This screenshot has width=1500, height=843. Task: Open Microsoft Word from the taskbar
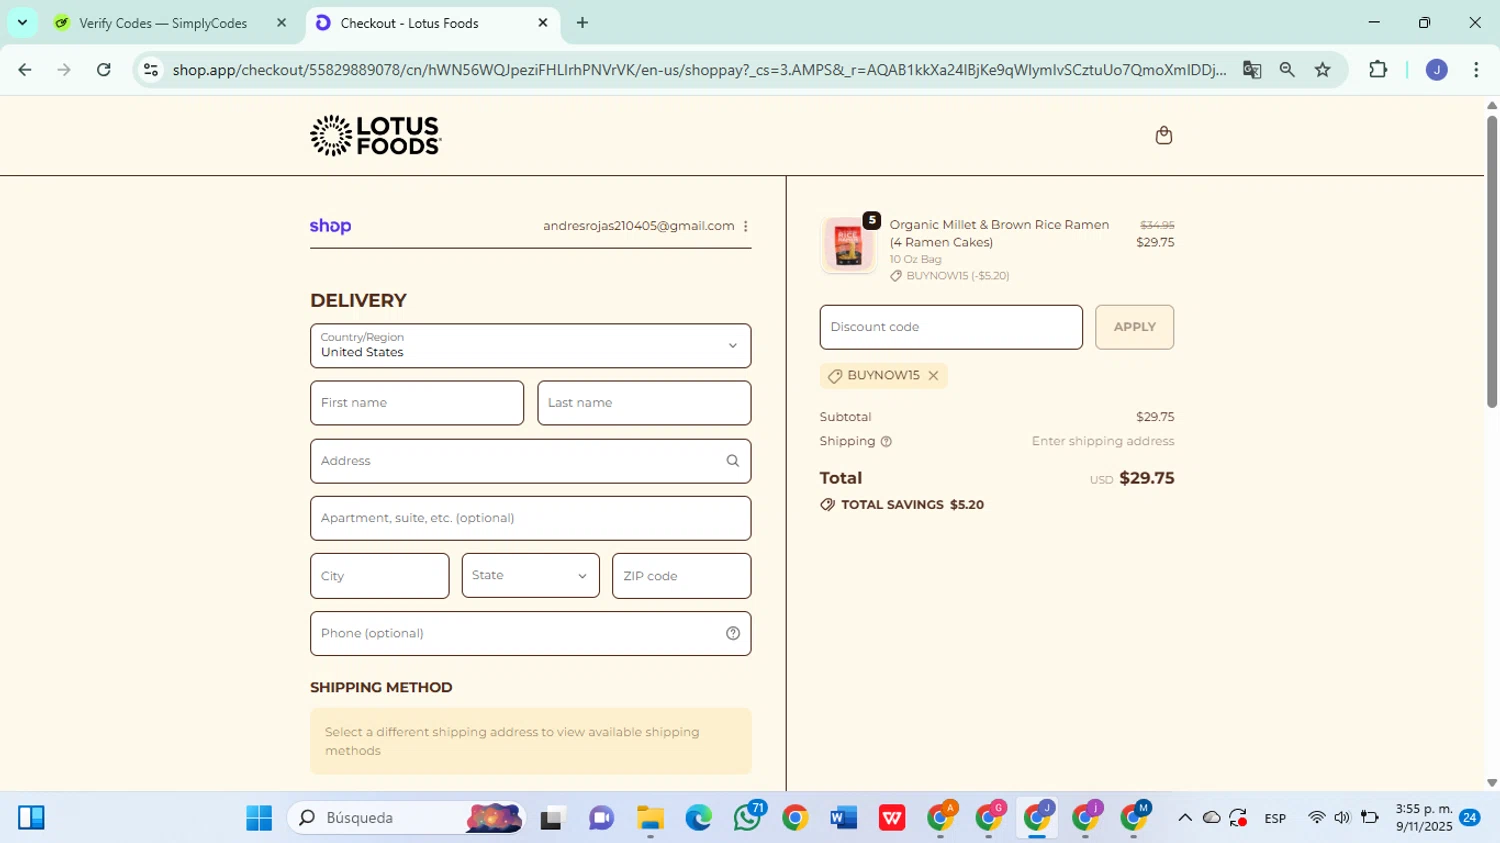coord(844,818)
